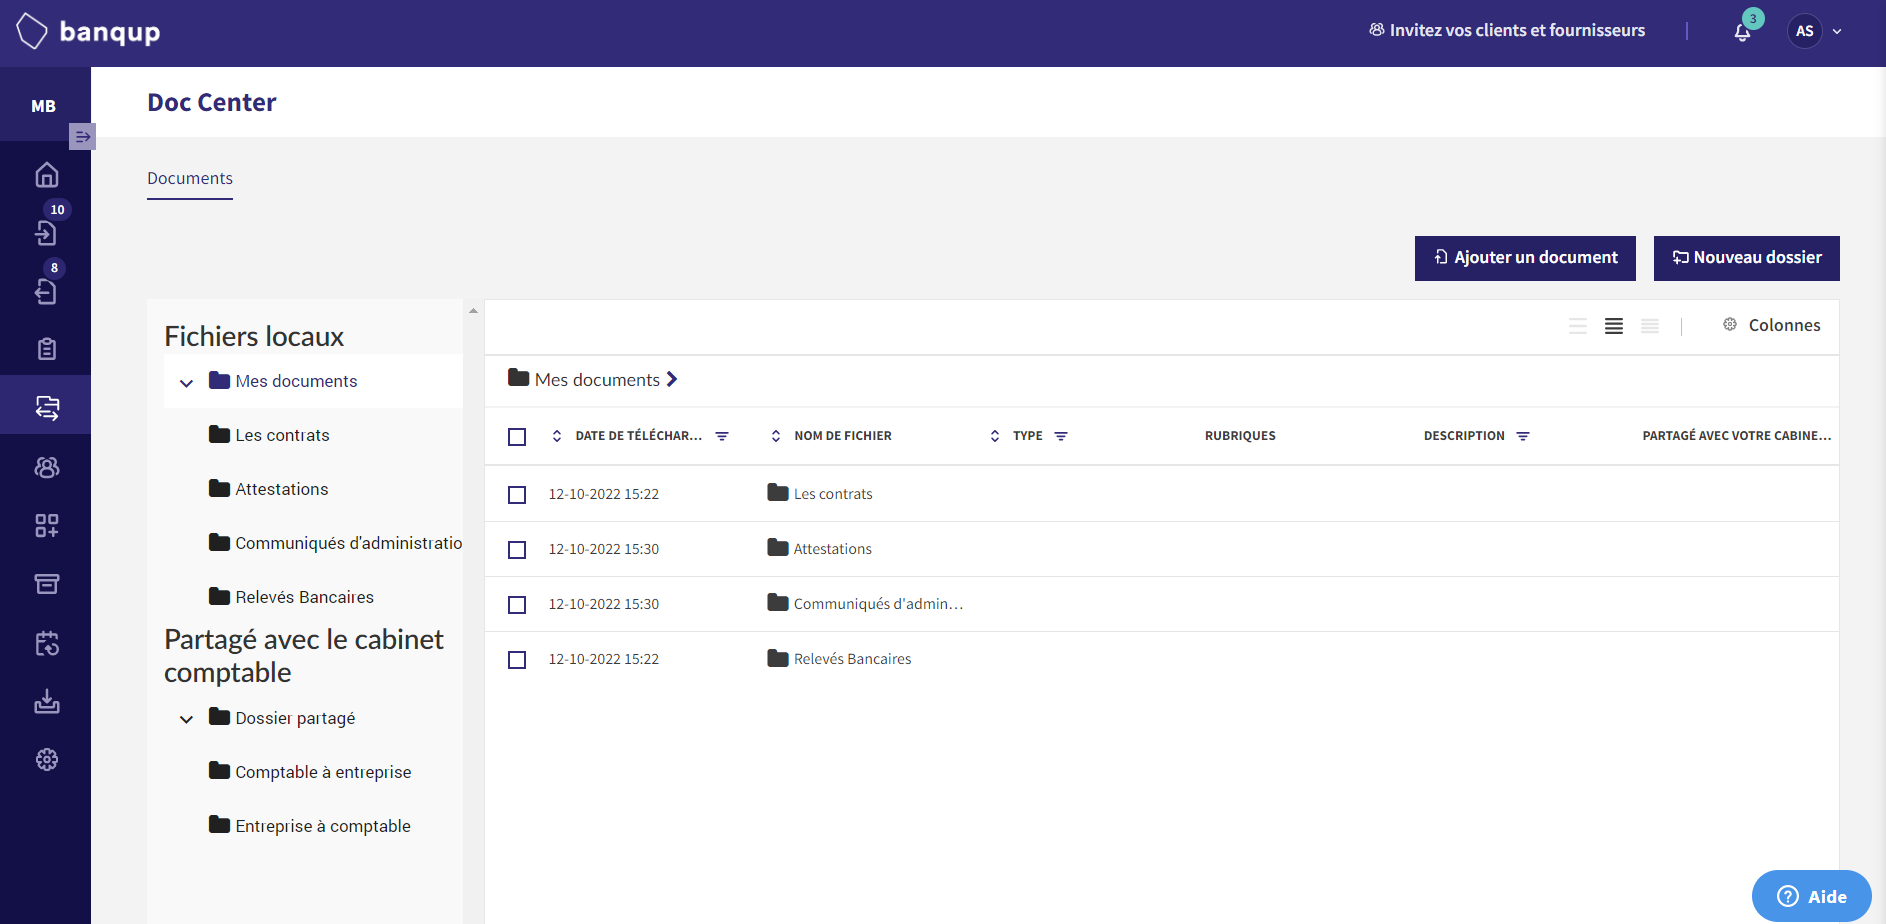Click the breadcrumb chevron after Mes documents

pos(672,379)
